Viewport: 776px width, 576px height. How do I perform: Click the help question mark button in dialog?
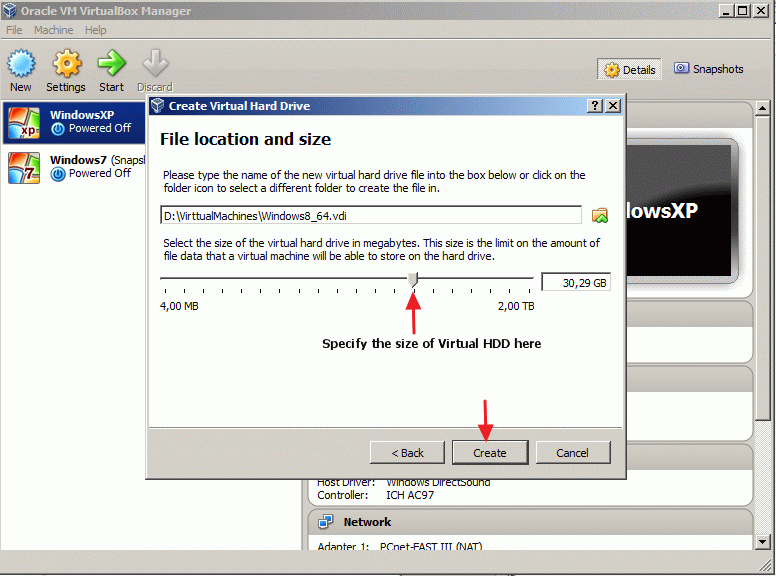[595, 105]
